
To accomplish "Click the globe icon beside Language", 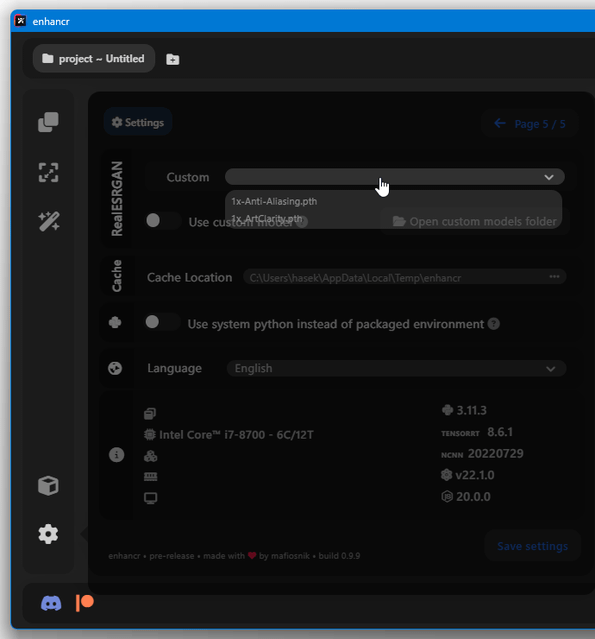I will pyautogui.click(x=115, y=368).
